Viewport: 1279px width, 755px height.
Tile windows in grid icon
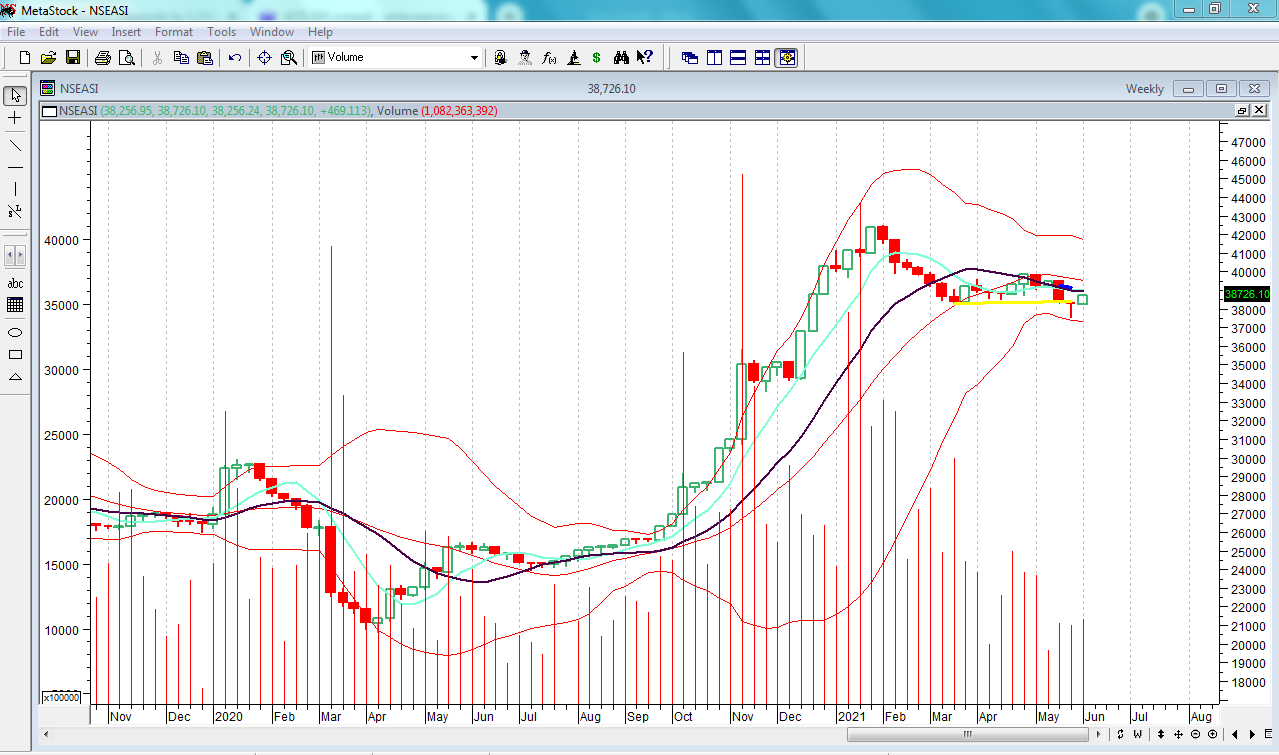762,57
